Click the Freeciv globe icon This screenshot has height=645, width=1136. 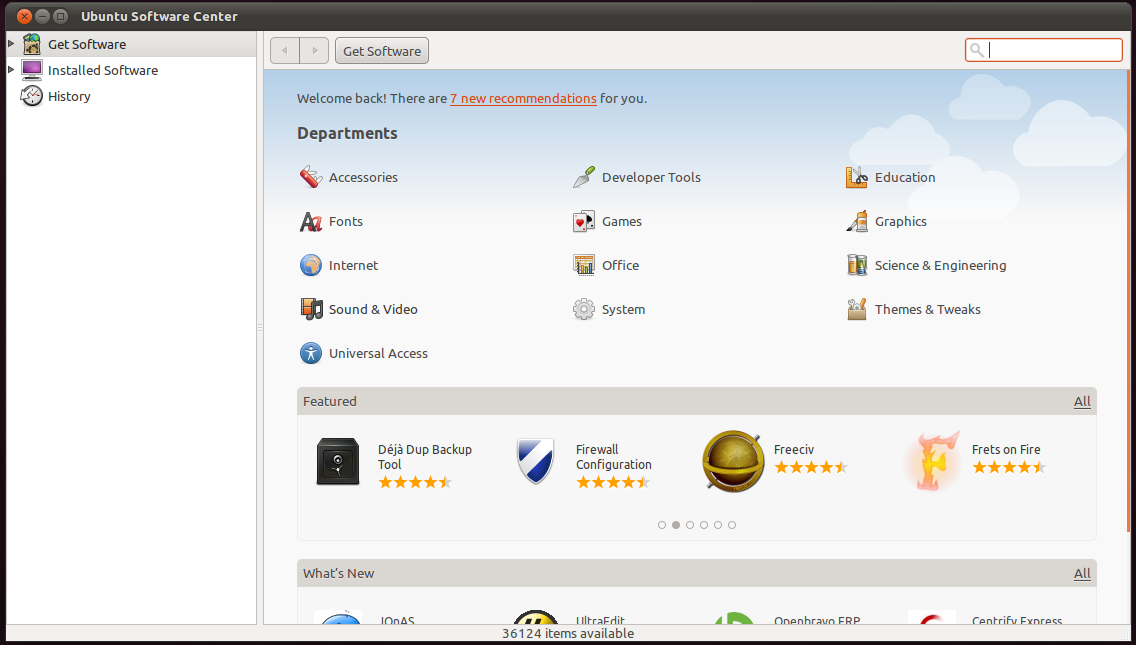point(733,462)
